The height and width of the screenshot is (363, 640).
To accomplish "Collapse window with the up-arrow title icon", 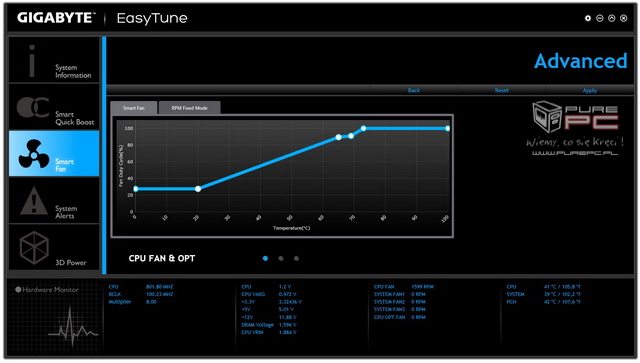I will pyautogui.click(x=611, y=18).
